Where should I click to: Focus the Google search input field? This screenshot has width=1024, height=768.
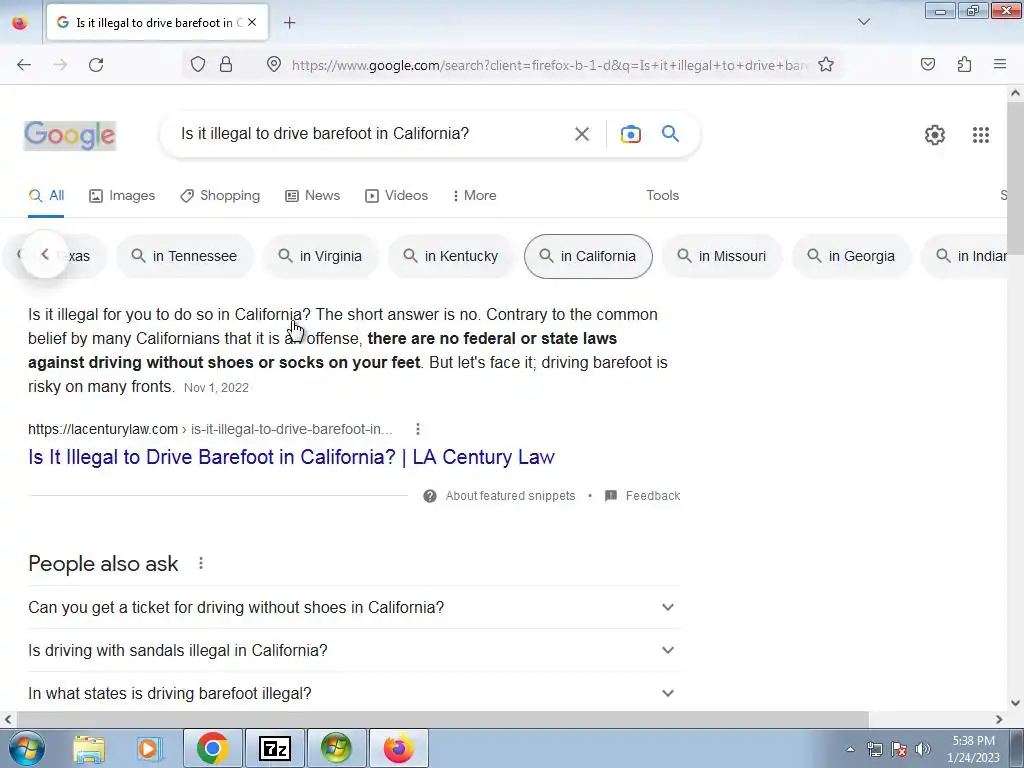[372, 134]
